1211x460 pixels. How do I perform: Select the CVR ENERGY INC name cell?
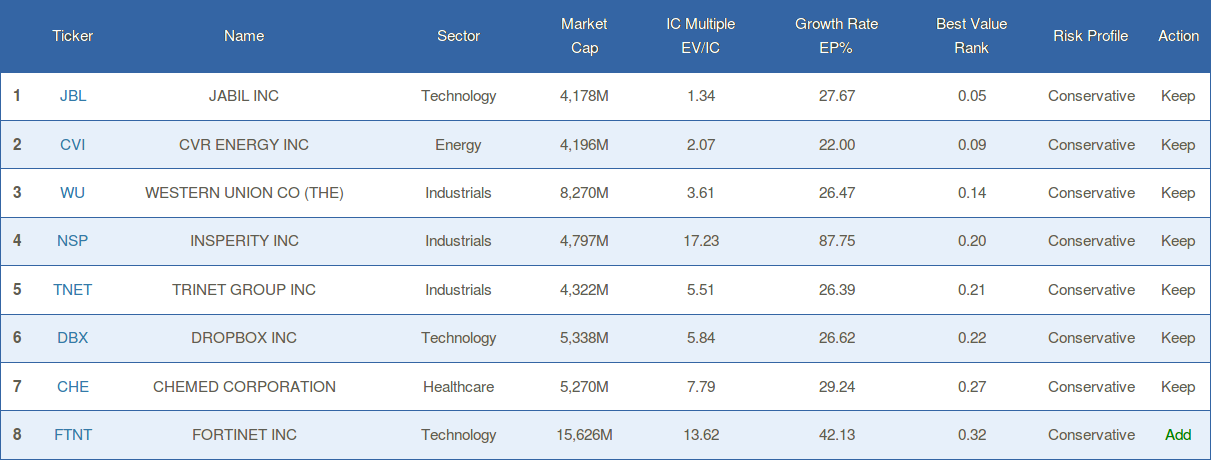pyautogui.click(x=244, y=145)
